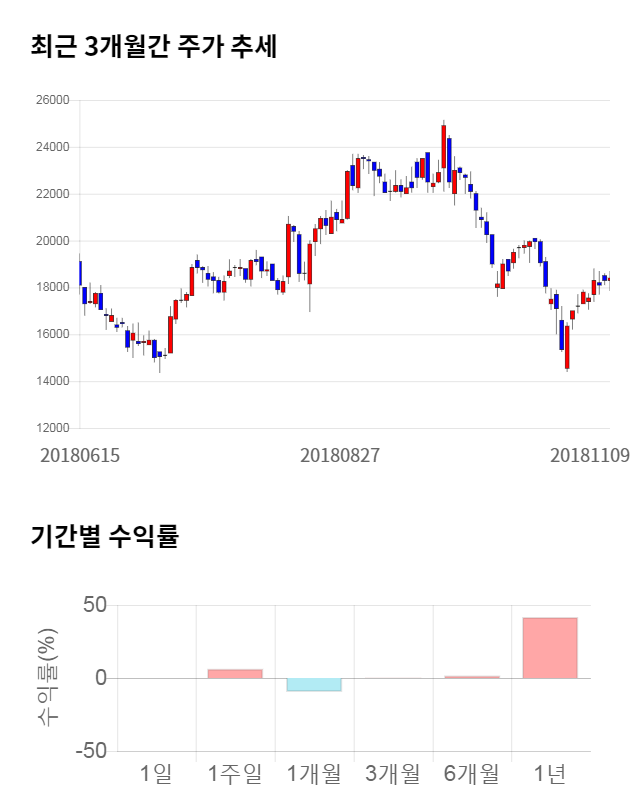Select the 3개월 period label
Viewport: 640px width, 810px height.
click(393, 773)
